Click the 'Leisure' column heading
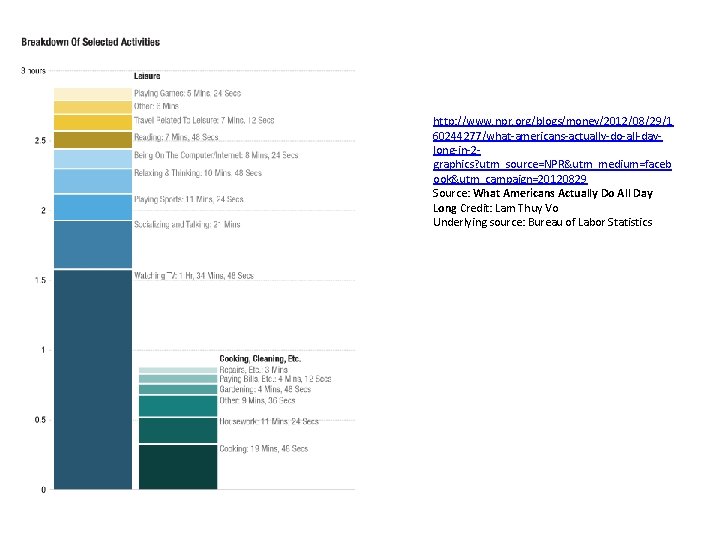 point(147,76)
